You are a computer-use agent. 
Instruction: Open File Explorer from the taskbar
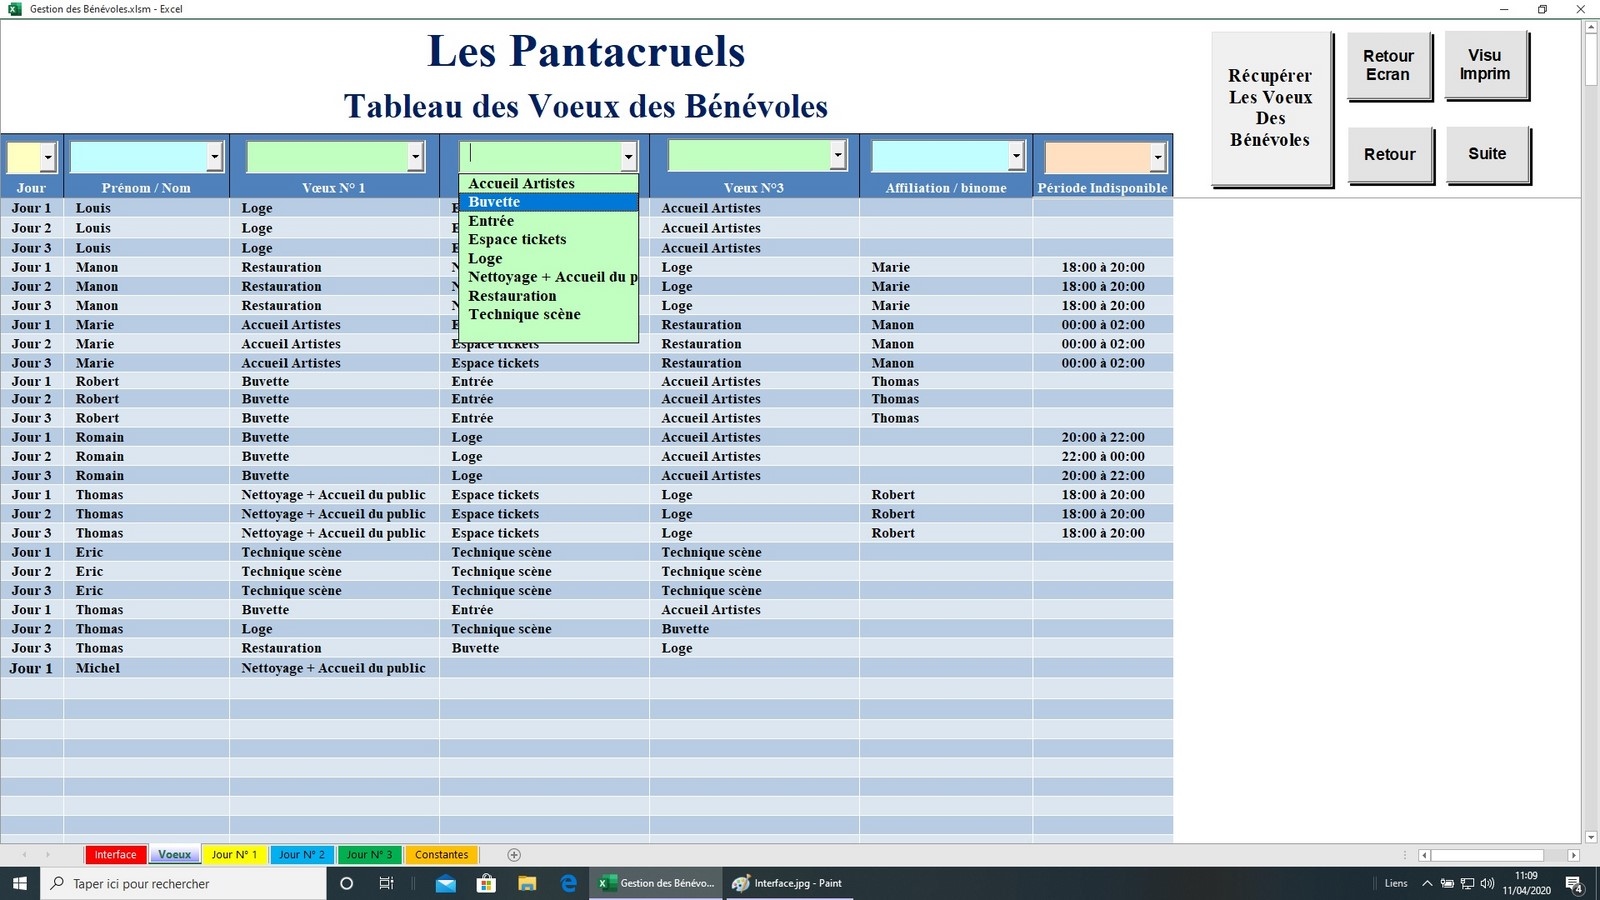527,883
